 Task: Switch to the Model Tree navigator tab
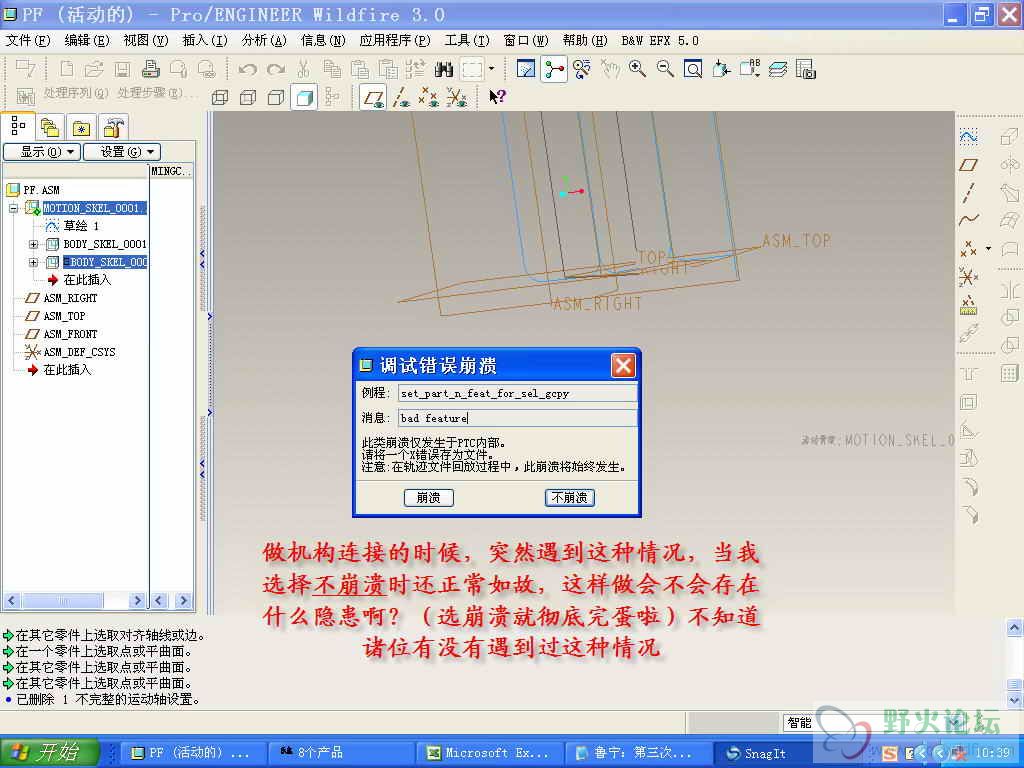click(x=18, y=125)
